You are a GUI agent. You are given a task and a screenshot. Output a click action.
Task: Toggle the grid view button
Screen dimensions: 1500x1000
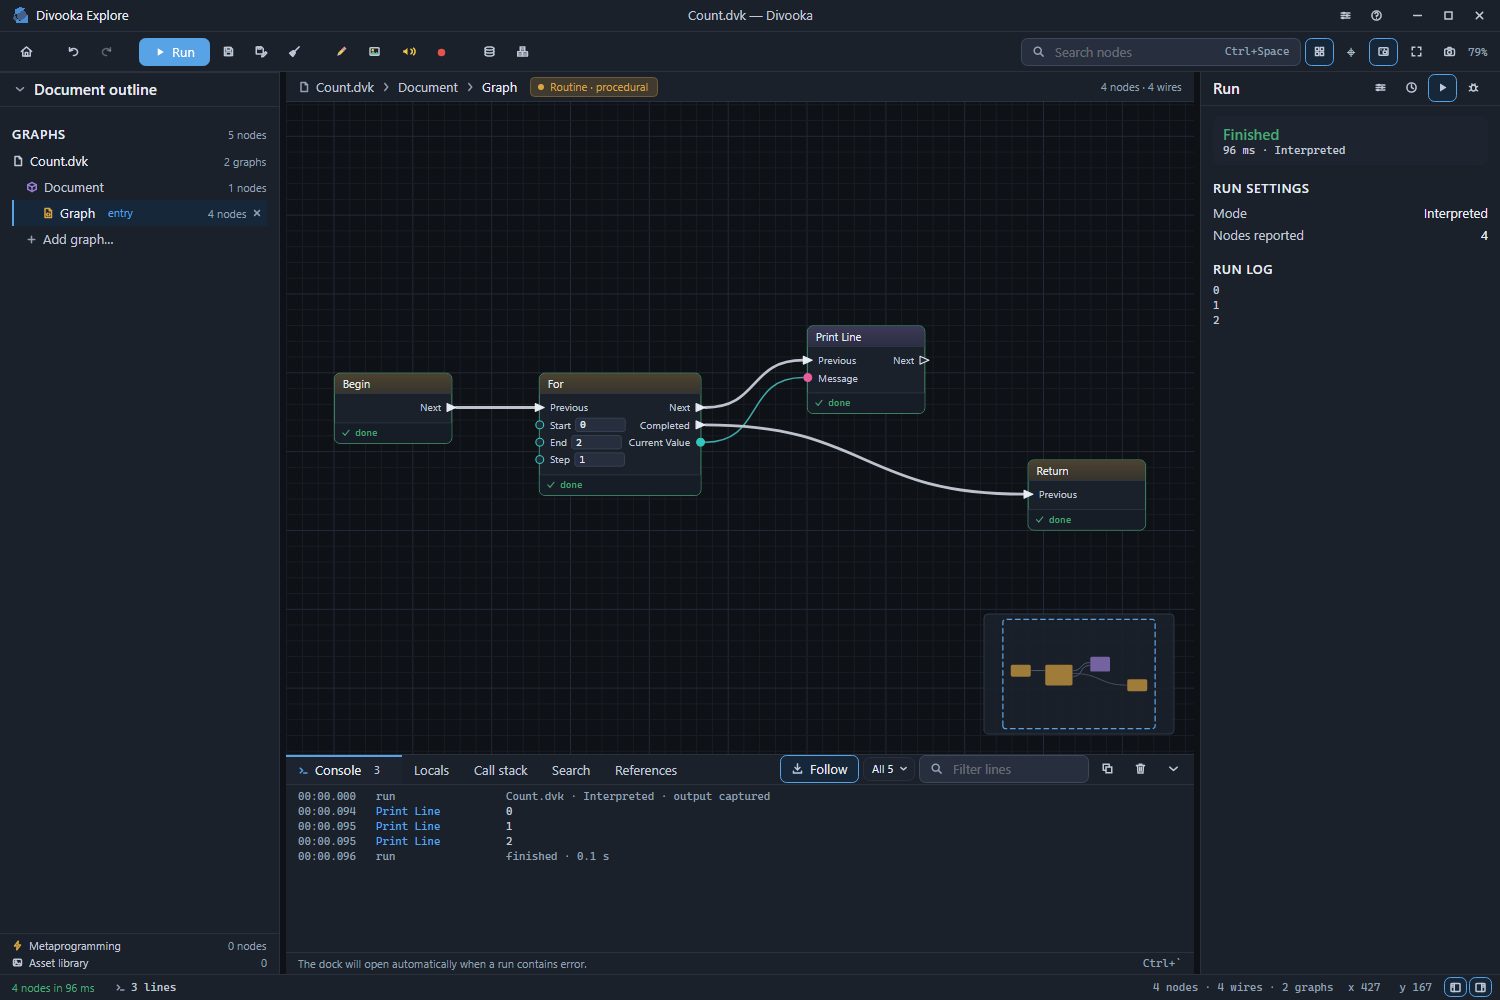[x=1319, y=52]
